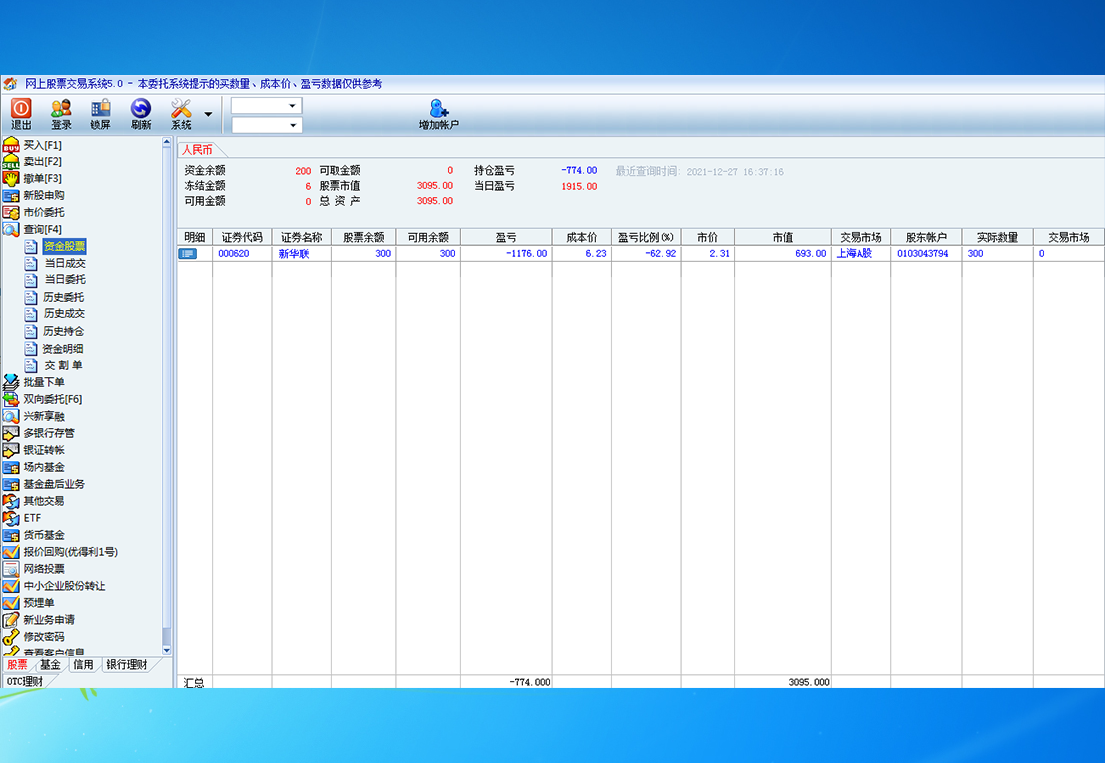Screen dimensions: 1105x763
Task: Sort the table by the 盈亏 column header
Action: [506, 237]
